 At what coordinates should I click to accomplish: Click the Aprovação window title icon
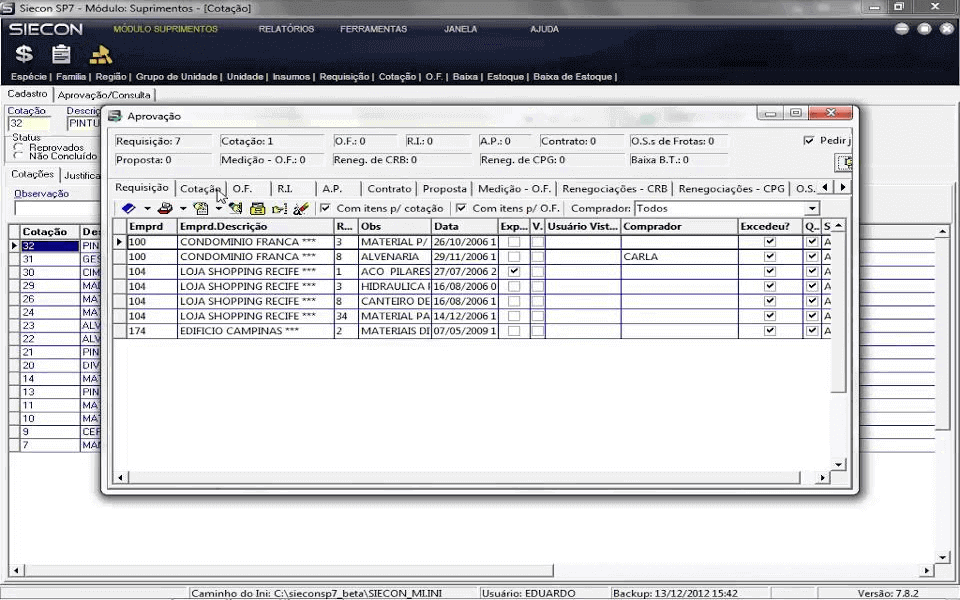[114, 116]
